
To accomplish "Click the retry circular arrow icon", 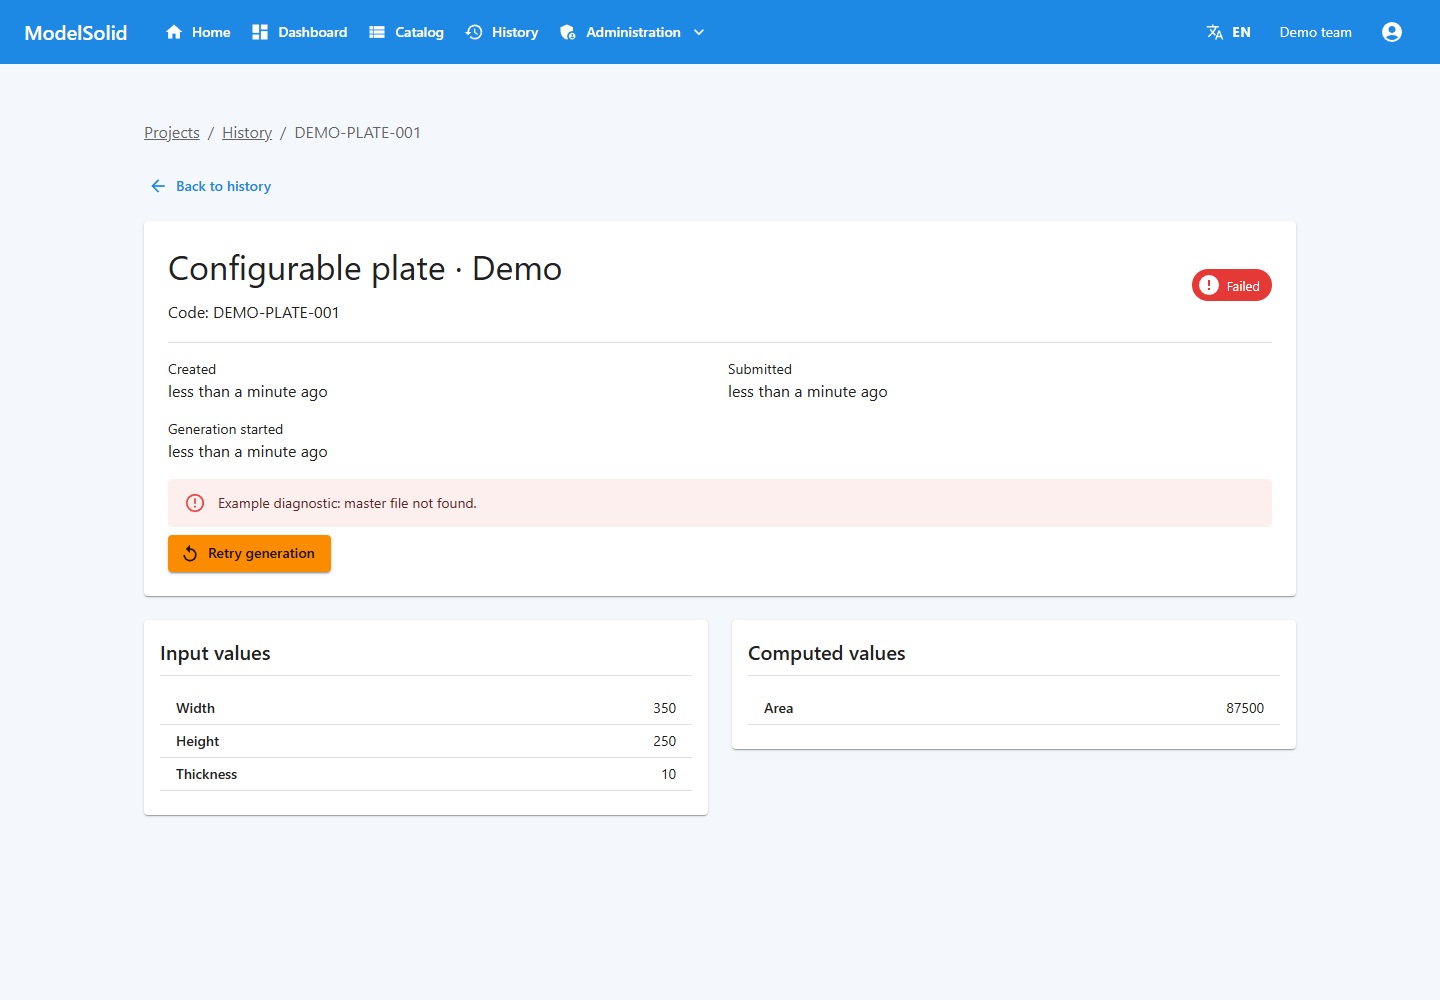I will [x=190, y=554].
